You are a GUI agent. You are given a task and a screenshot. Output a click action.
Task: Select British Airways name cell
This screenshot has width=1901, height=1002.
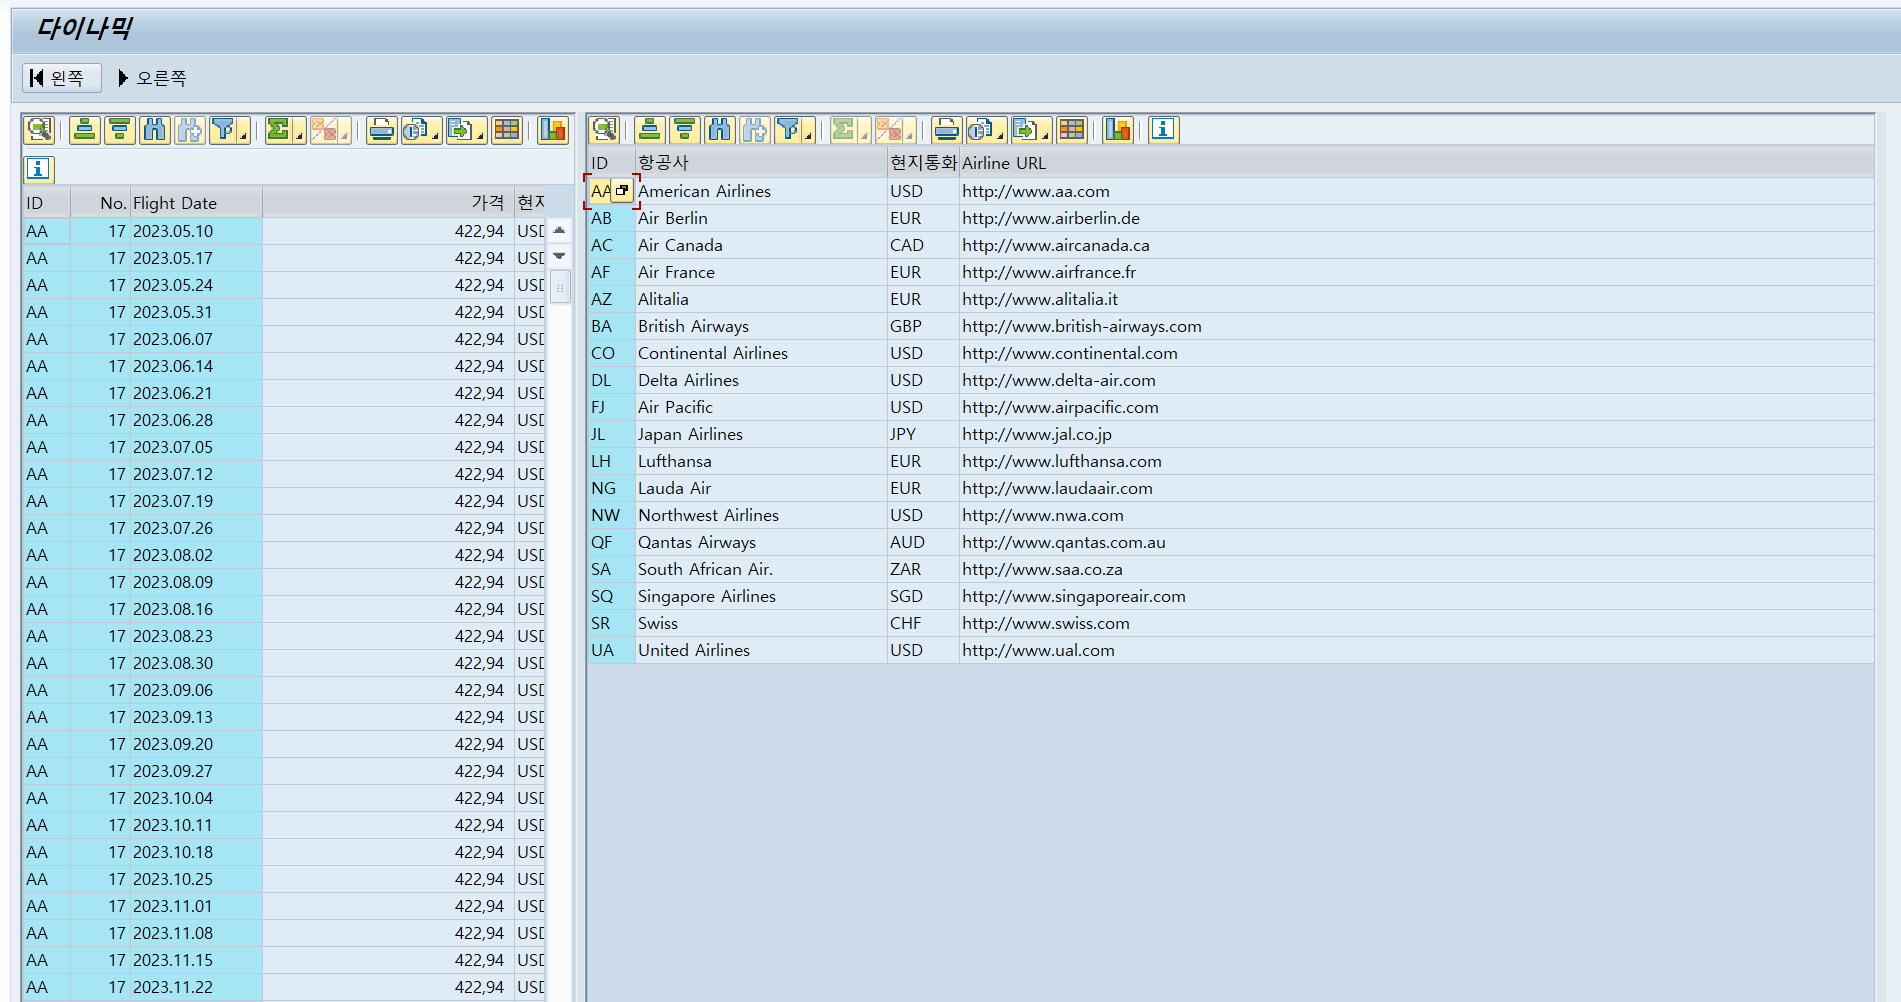pyautogui.click(x=761, y=326)
